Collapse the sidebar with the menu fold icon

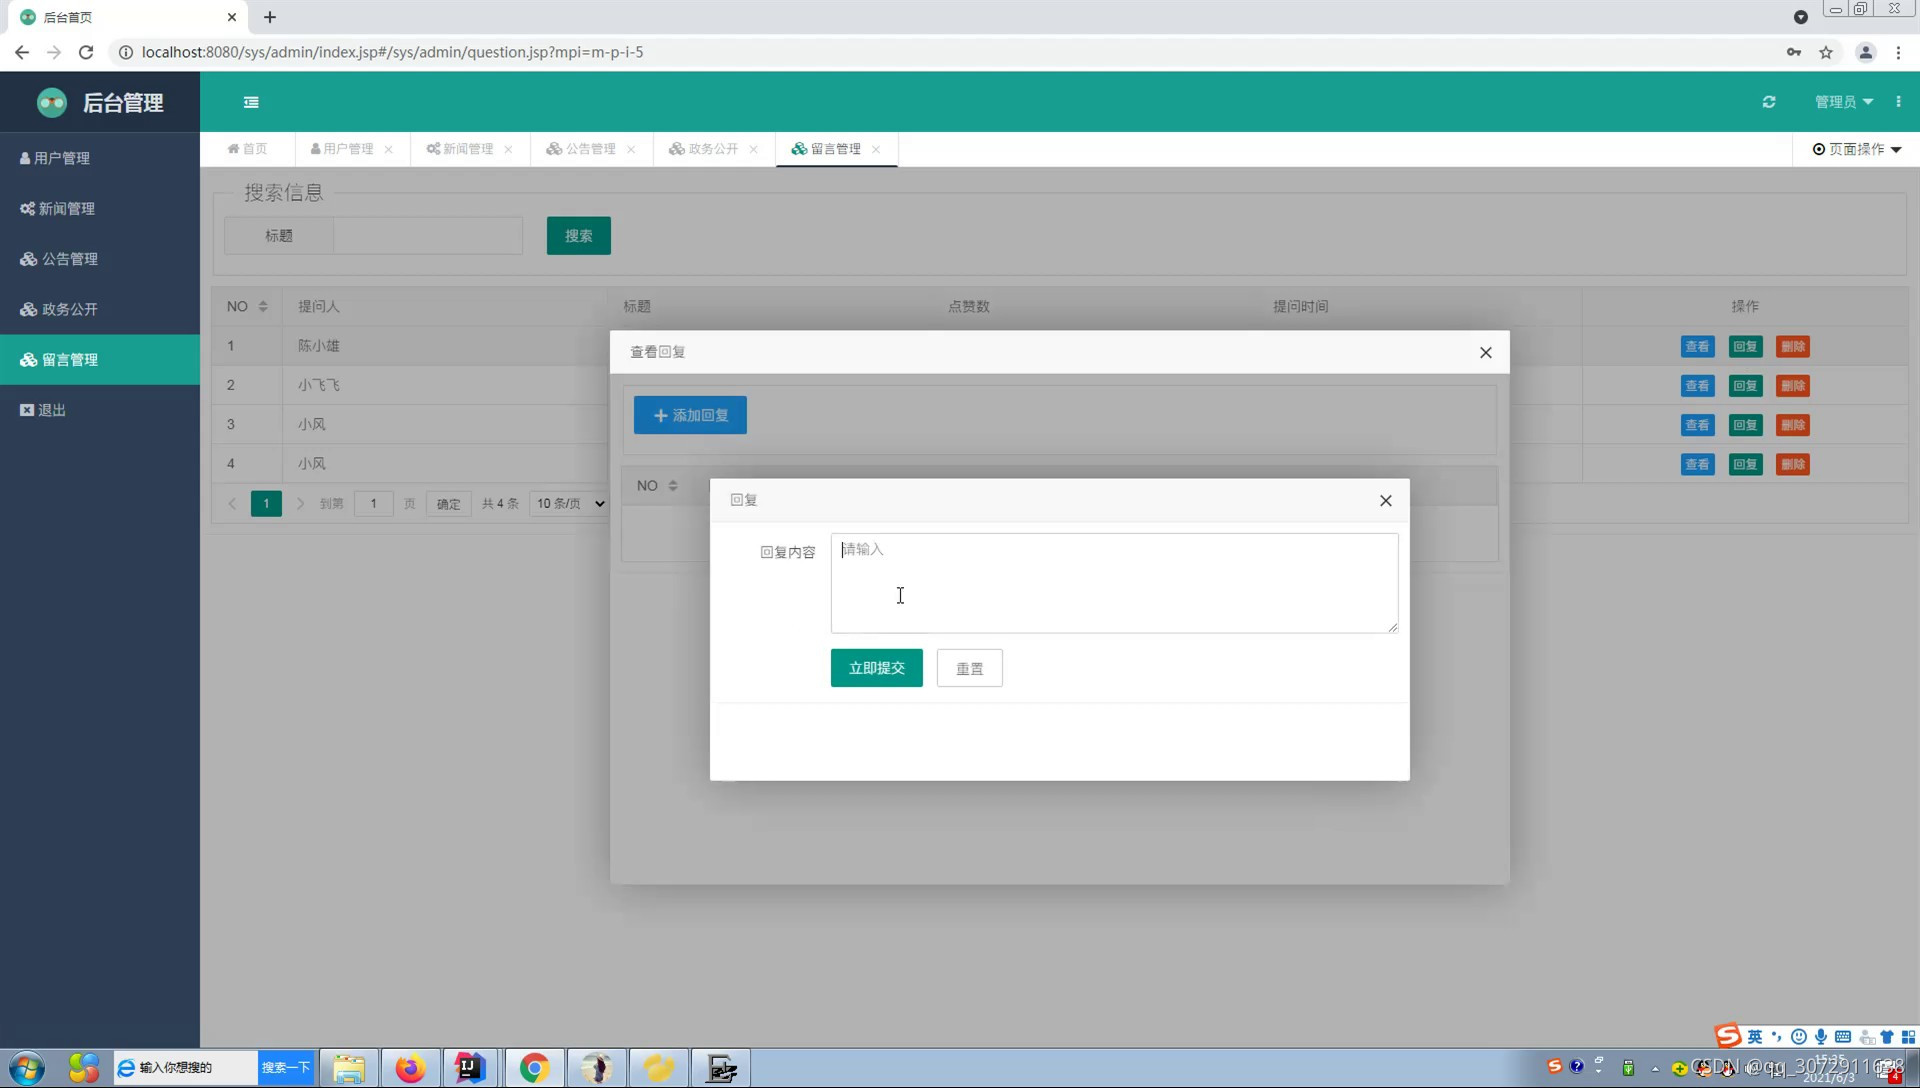coord(251,102)
